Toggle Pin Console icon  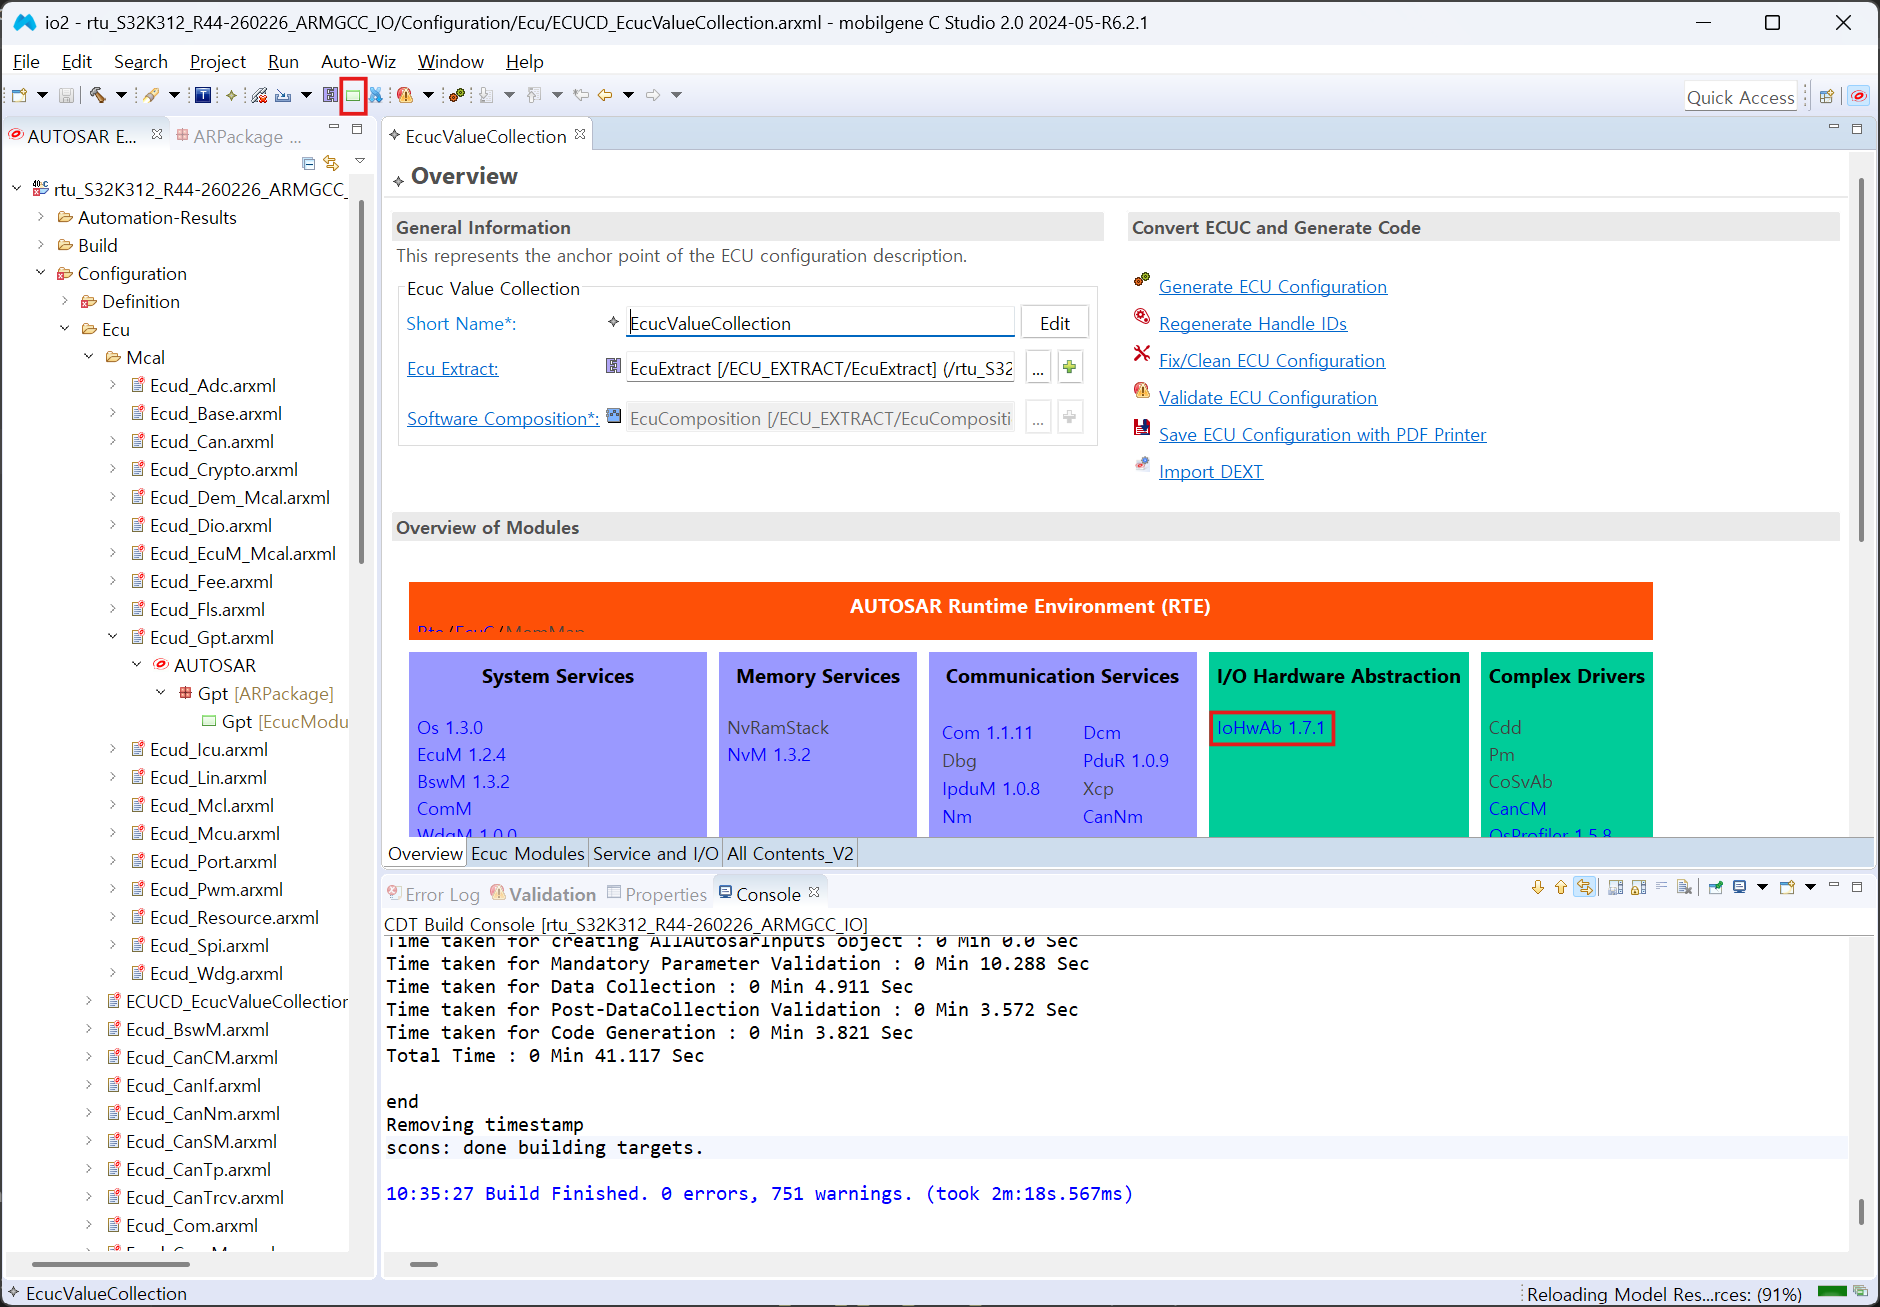[x=1716, y=887]
